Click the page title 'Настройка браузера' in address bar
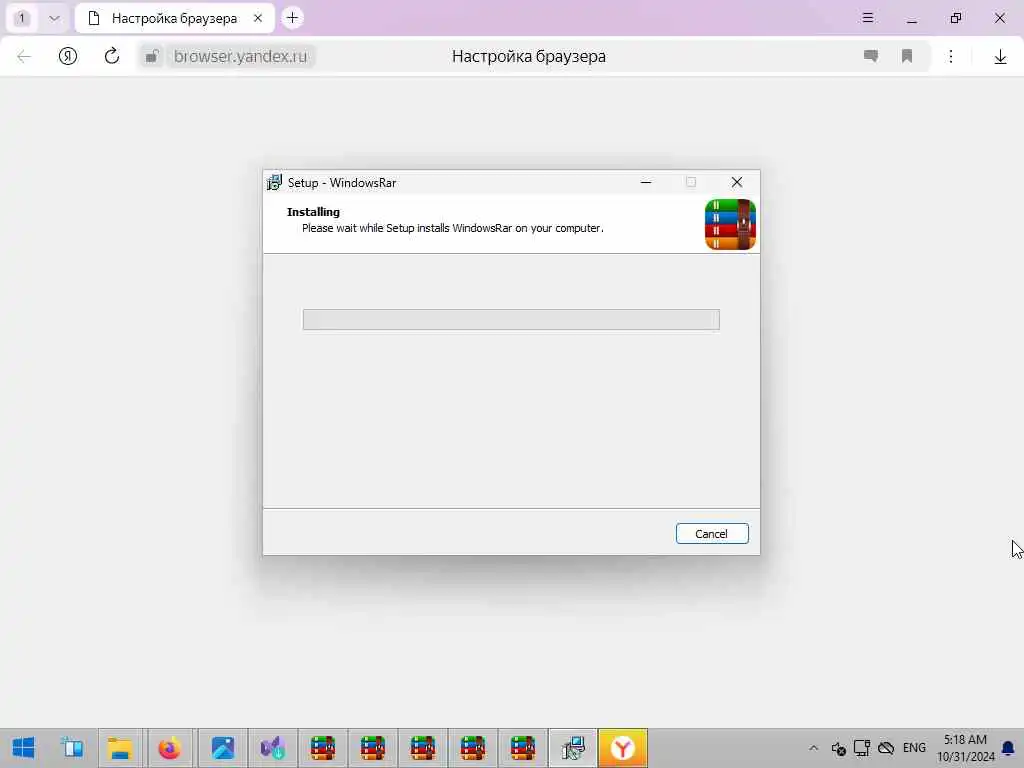This screenshot has width=1024, height=768. click(529, 56)
